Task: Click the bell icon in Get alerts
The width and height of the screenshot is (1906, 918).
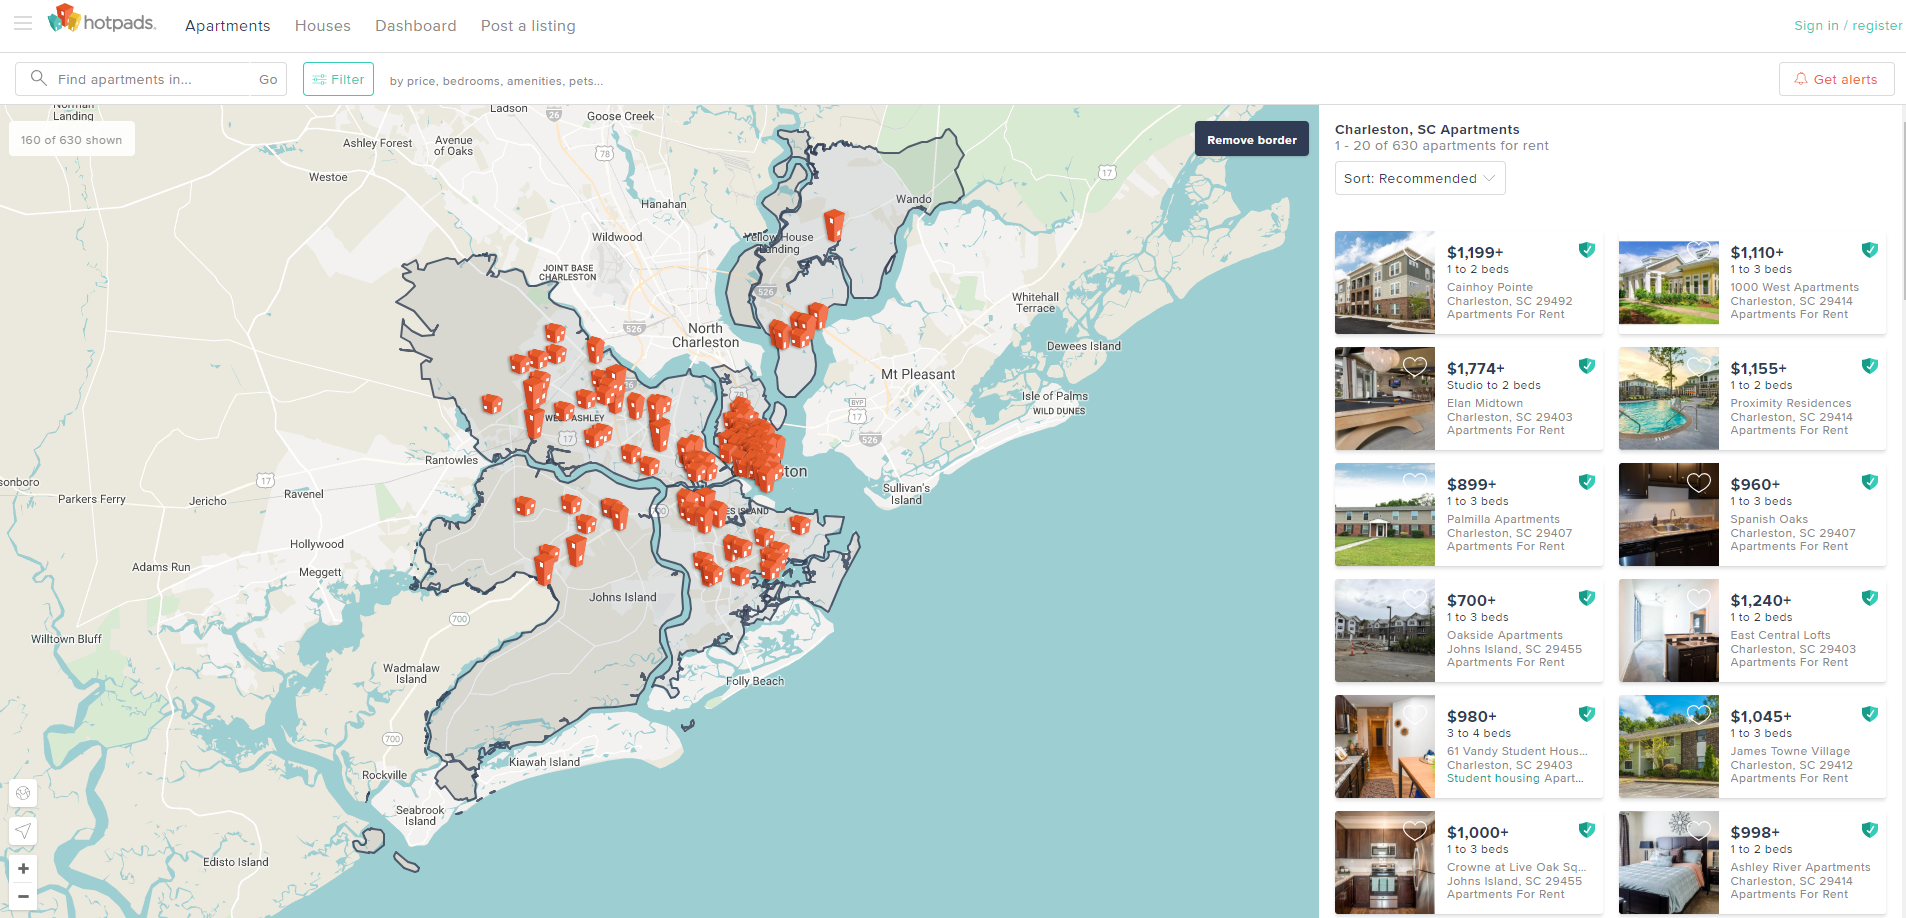Action: (x=1800, y=79)
